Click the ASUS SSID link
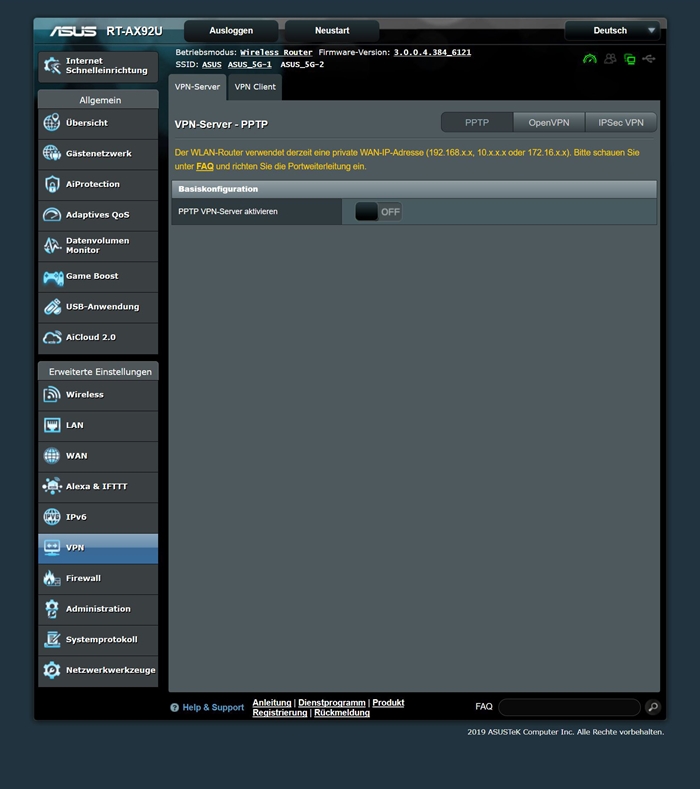 [x=212, y=64]
